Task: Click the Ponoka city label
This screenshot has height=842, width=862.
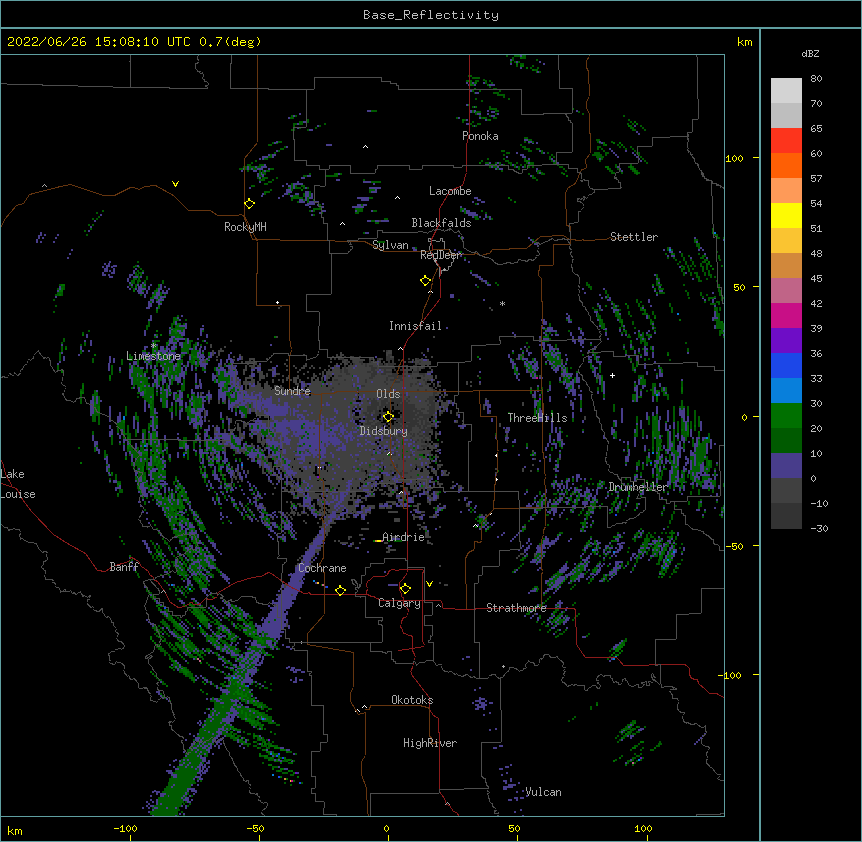Action: pos(480,136)
